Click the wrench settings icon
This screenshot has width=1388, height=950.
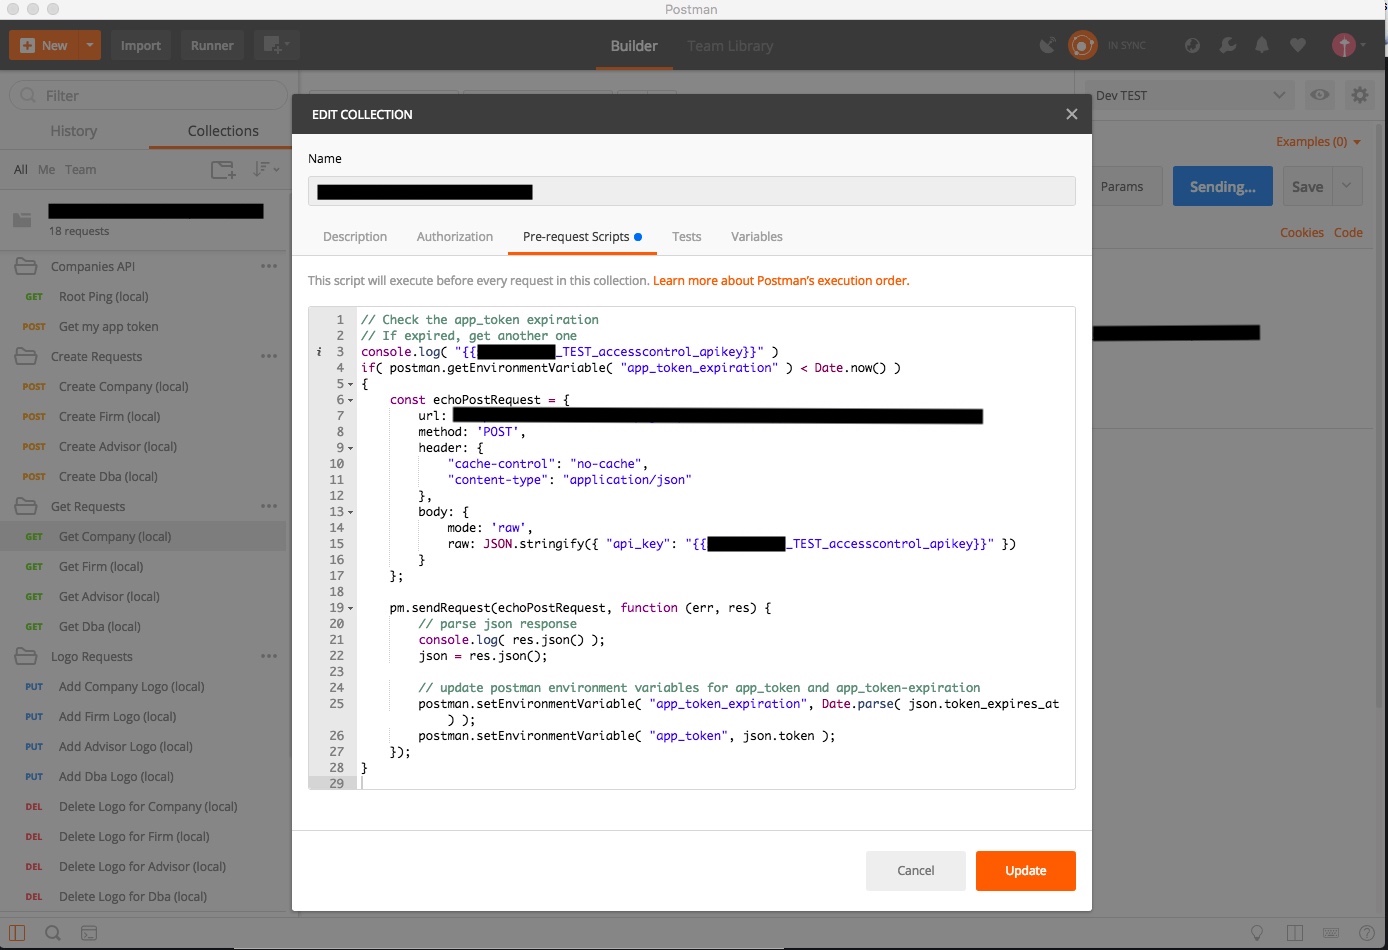[1228, 45]
